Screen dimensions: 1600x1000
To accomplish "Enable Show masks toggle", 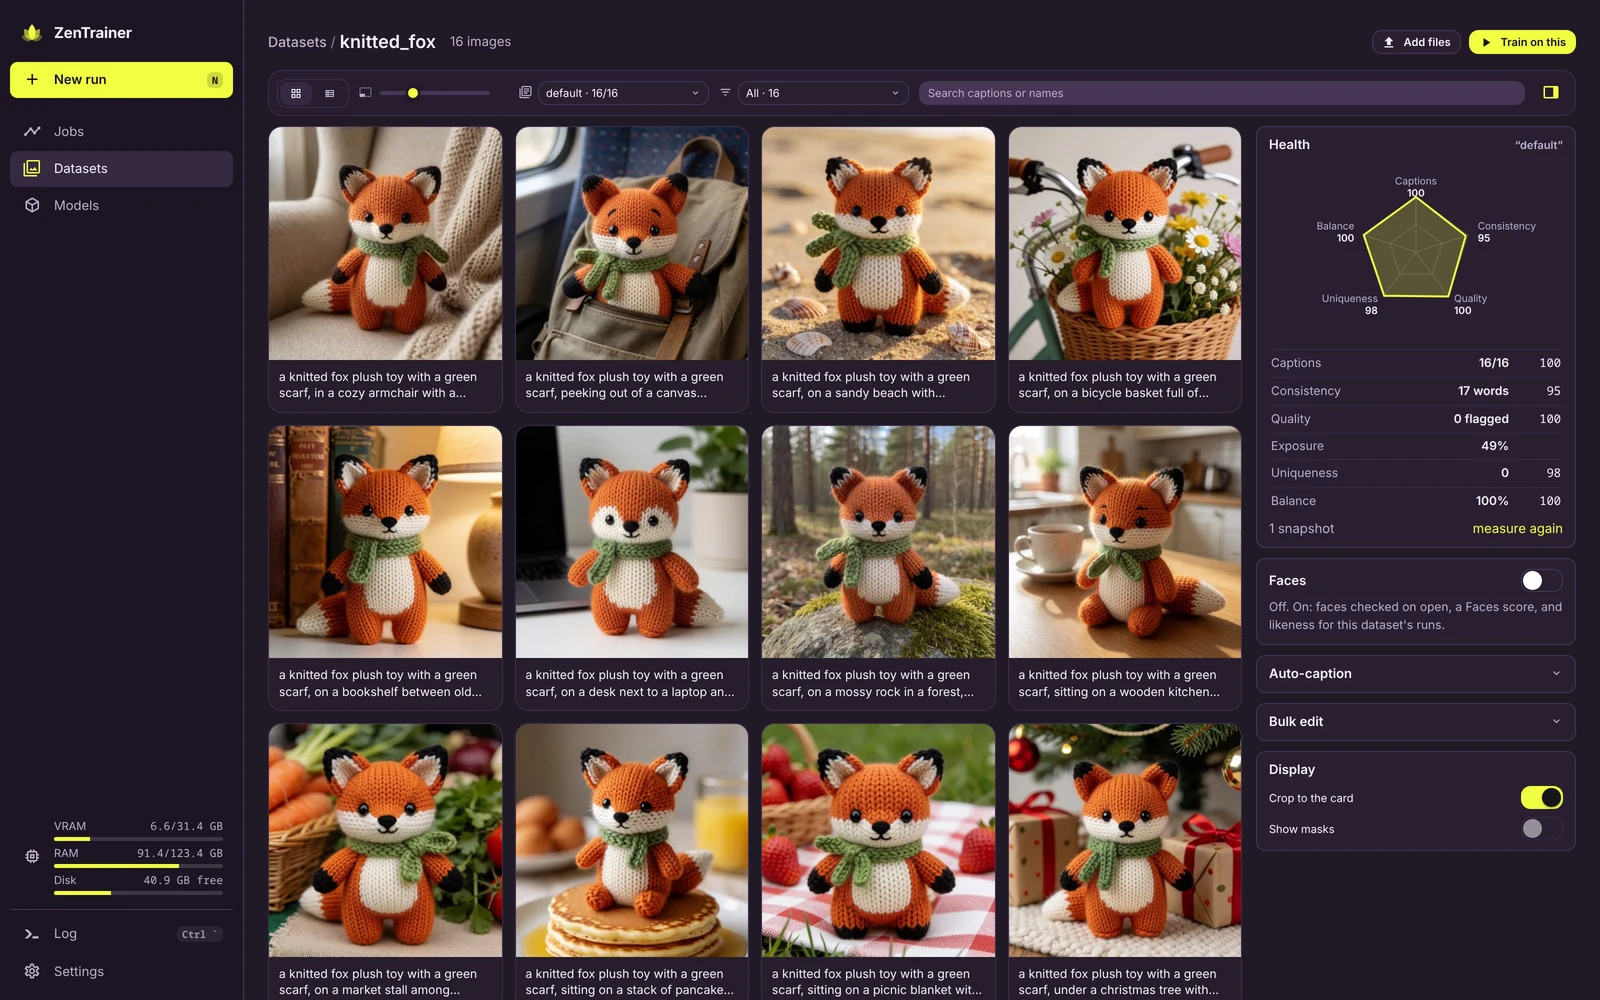I will point(1541,829).
